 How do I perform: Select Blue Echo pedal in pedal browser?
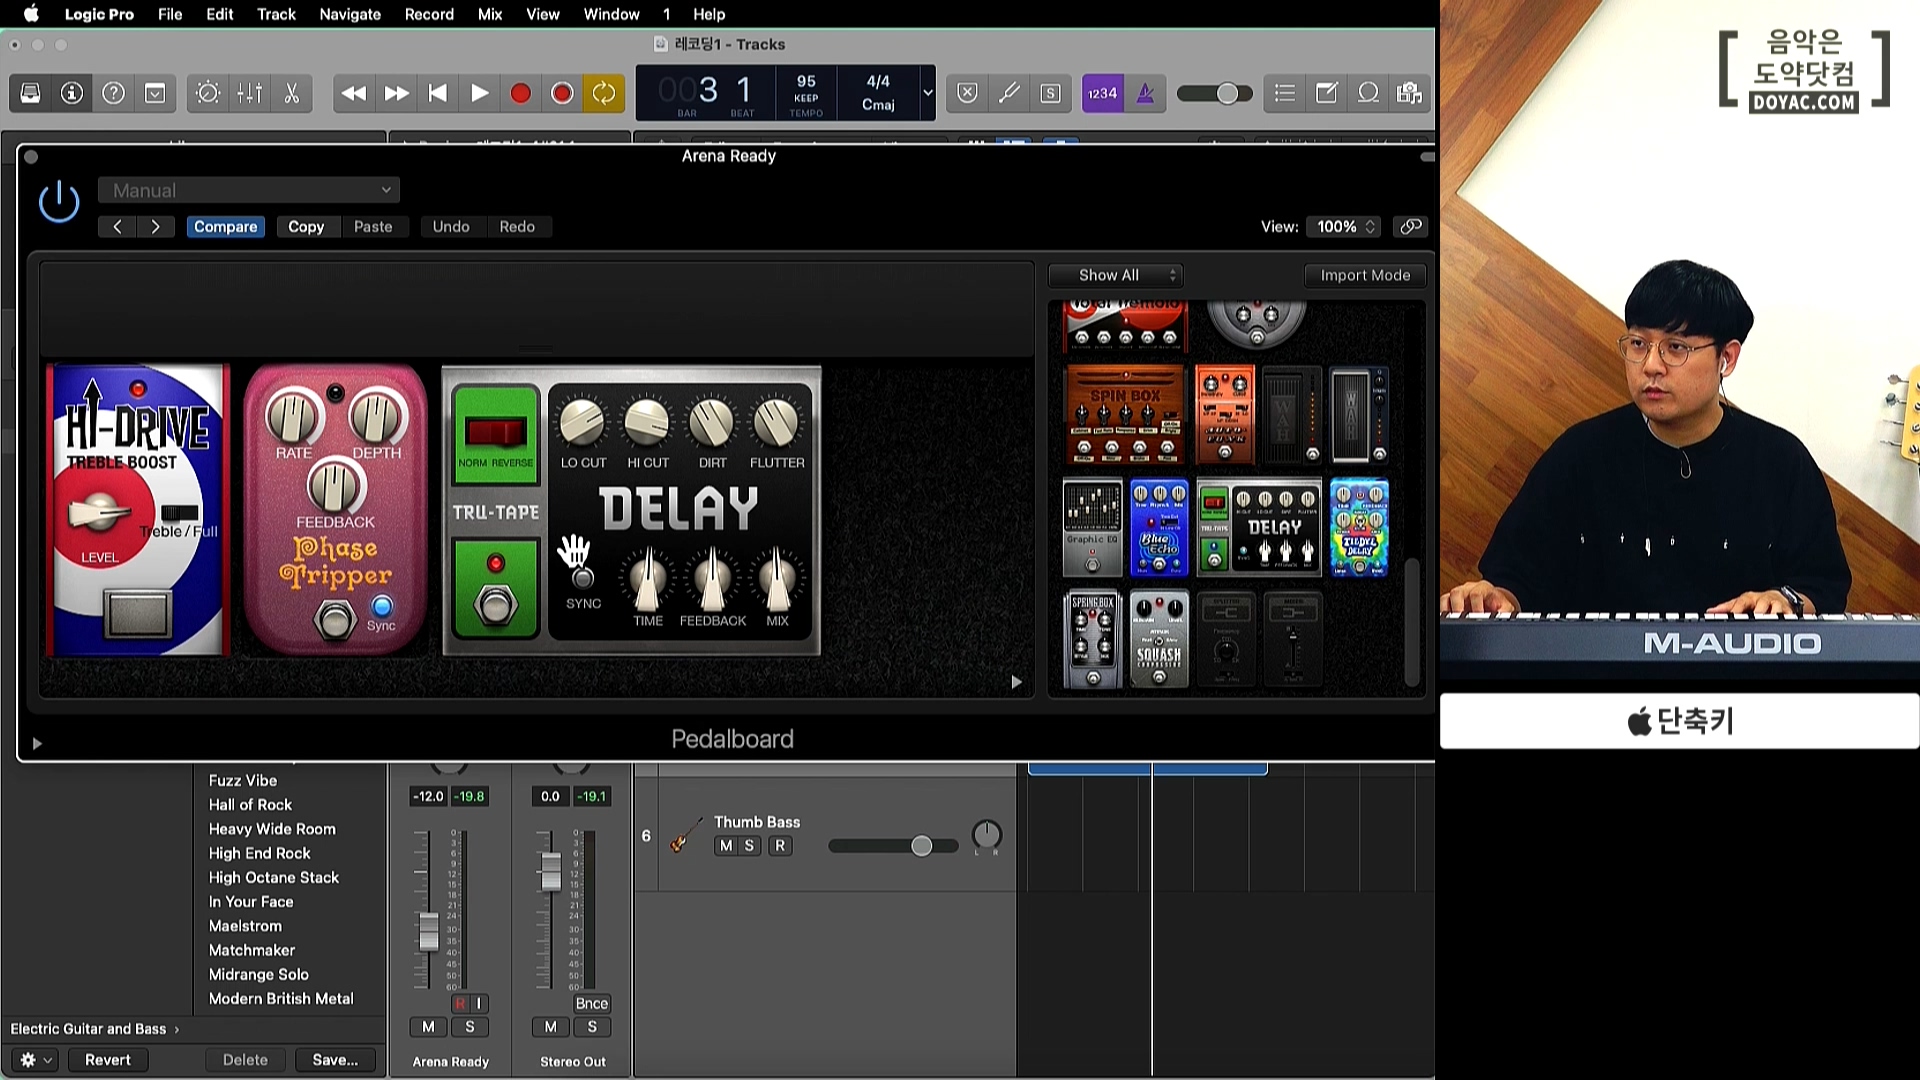[1159, 527]
